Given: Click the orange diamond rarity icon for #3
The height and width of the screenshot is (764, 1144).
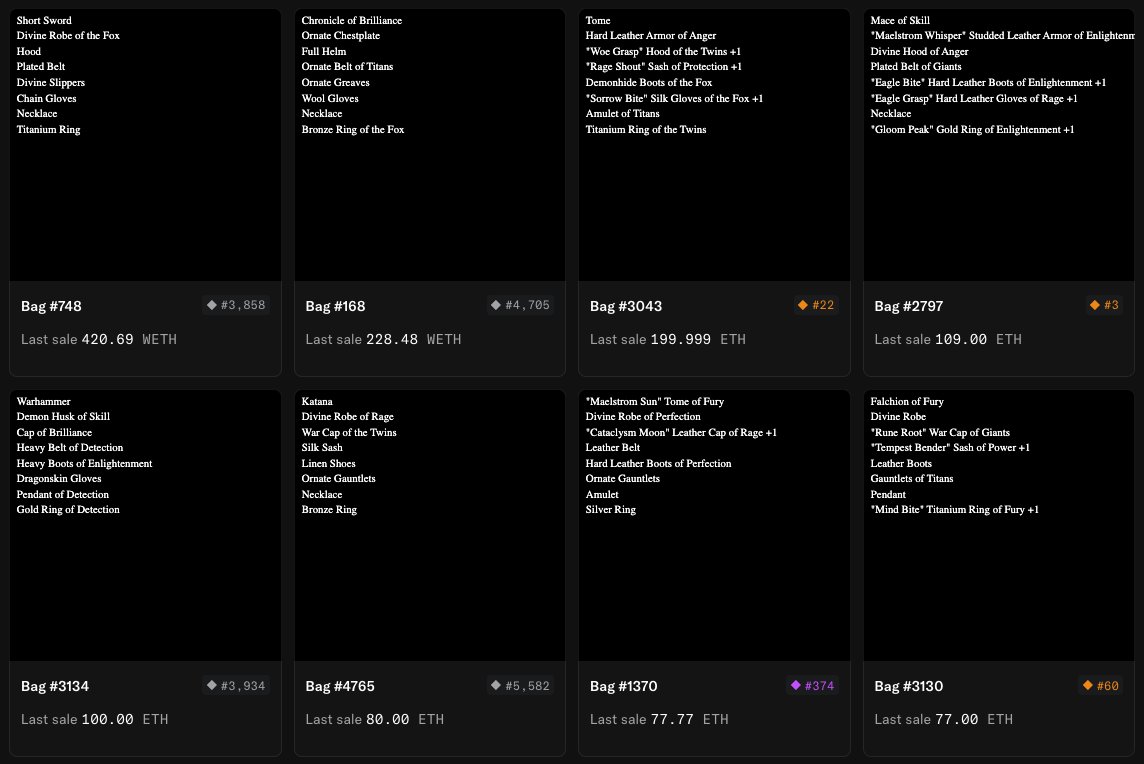Looking at the screenshot, I should pyautogui.click(x=1094, y=305).
